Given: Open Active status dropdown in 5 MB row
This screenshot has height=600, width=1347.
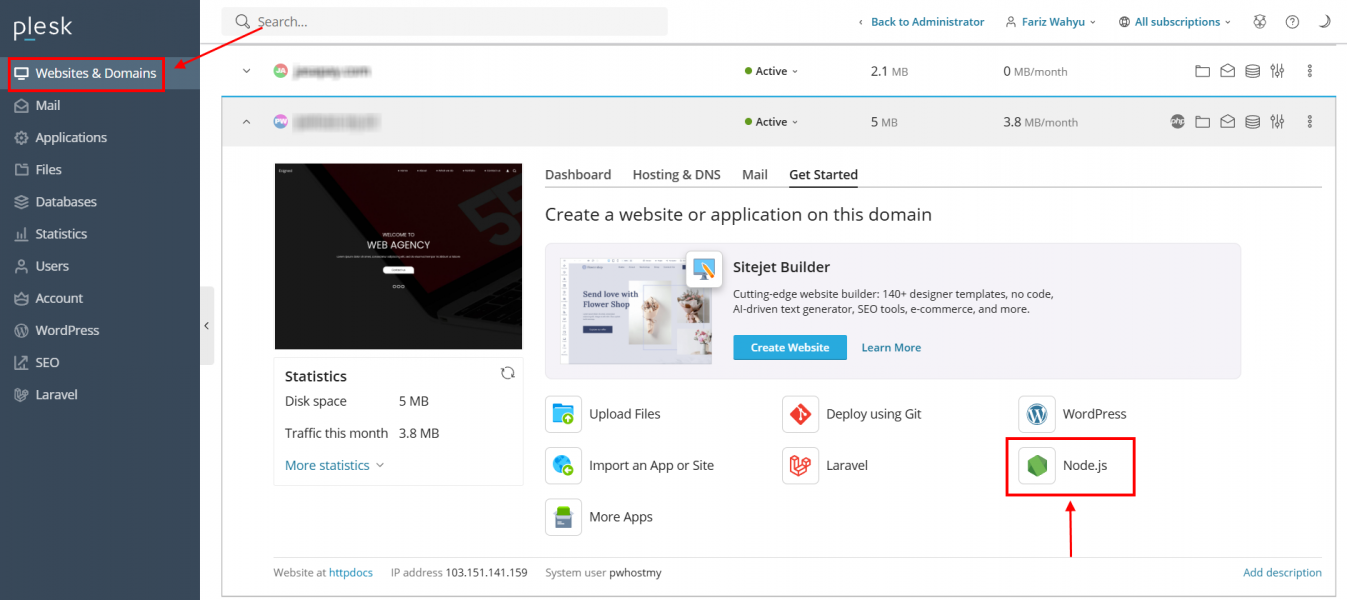Looking at the screenshot, I should tap(772, 122).
